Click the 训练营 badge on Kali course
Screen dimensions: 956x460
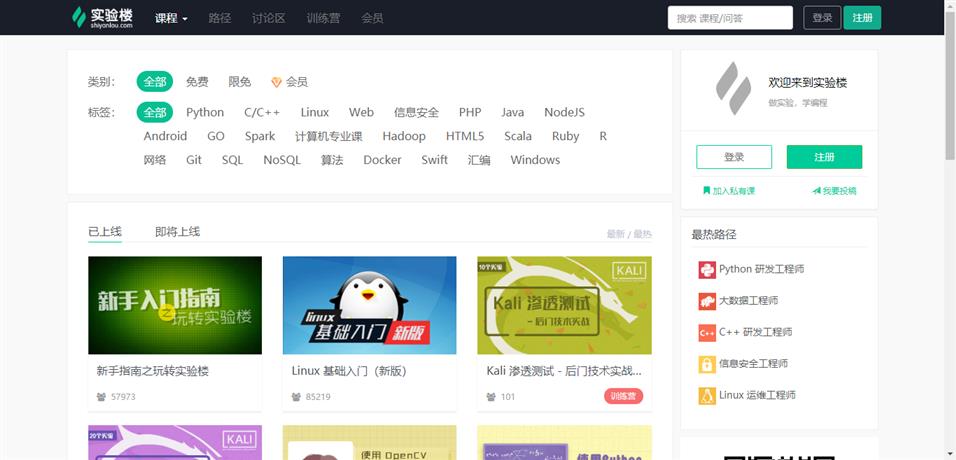[624, 397]
